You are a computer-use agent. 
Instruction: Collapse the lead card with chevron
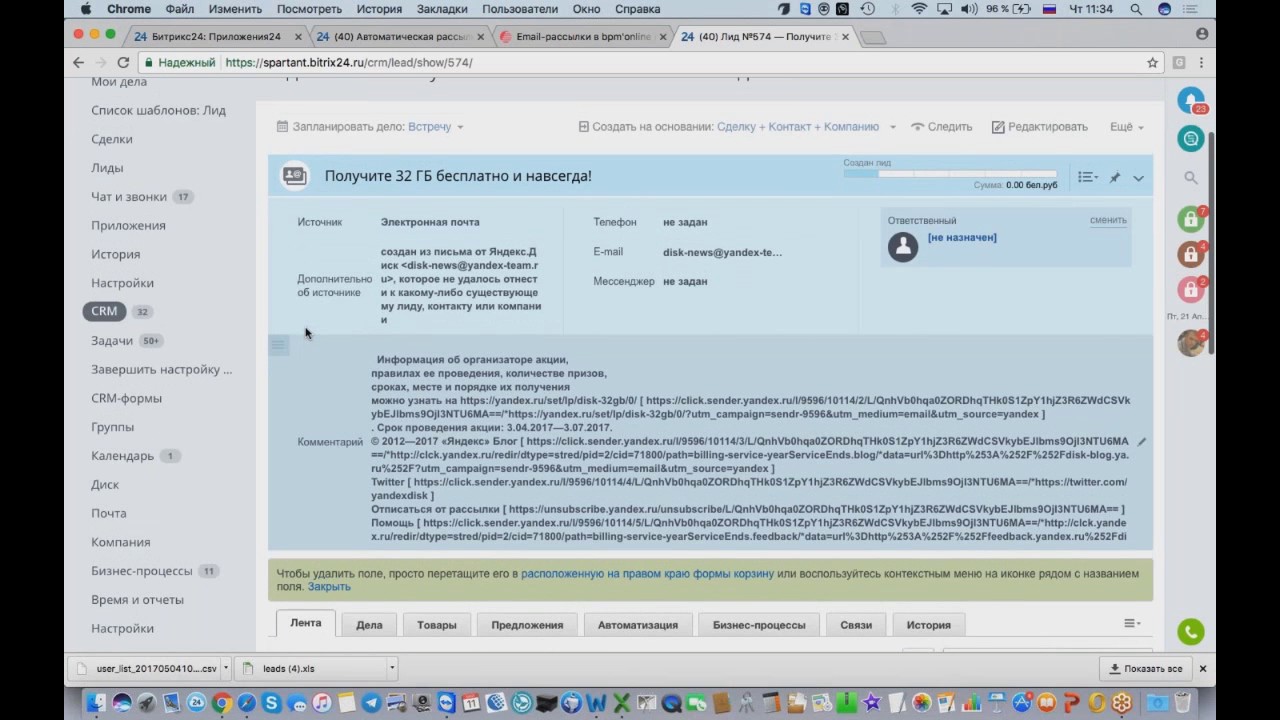pyautogui.click(x=1138, y=178)
